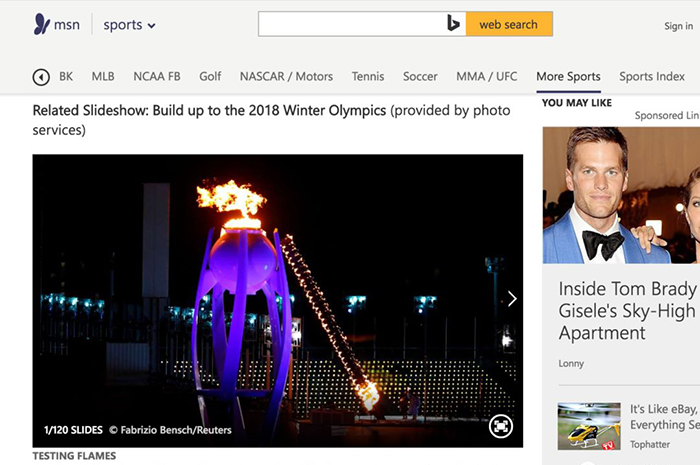Select the NASCAR / Motors tab
The height and width of the screenshot is (465, 700).
click(x=286, y=77)
